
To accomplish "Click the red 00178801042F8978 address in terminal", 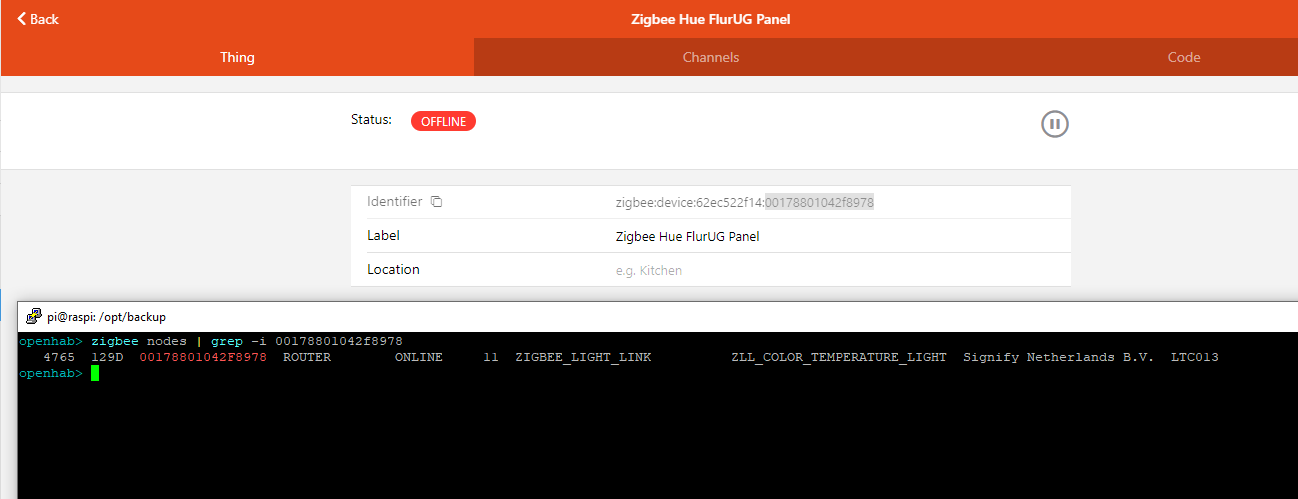I will pos(203,357).
